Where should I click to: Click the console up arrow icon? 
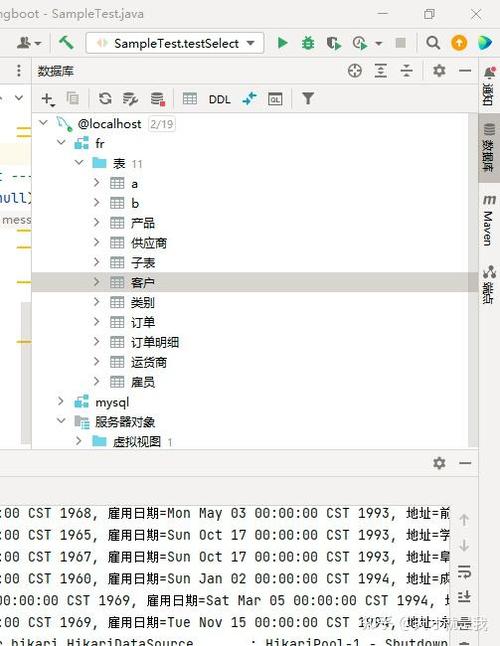464,520
